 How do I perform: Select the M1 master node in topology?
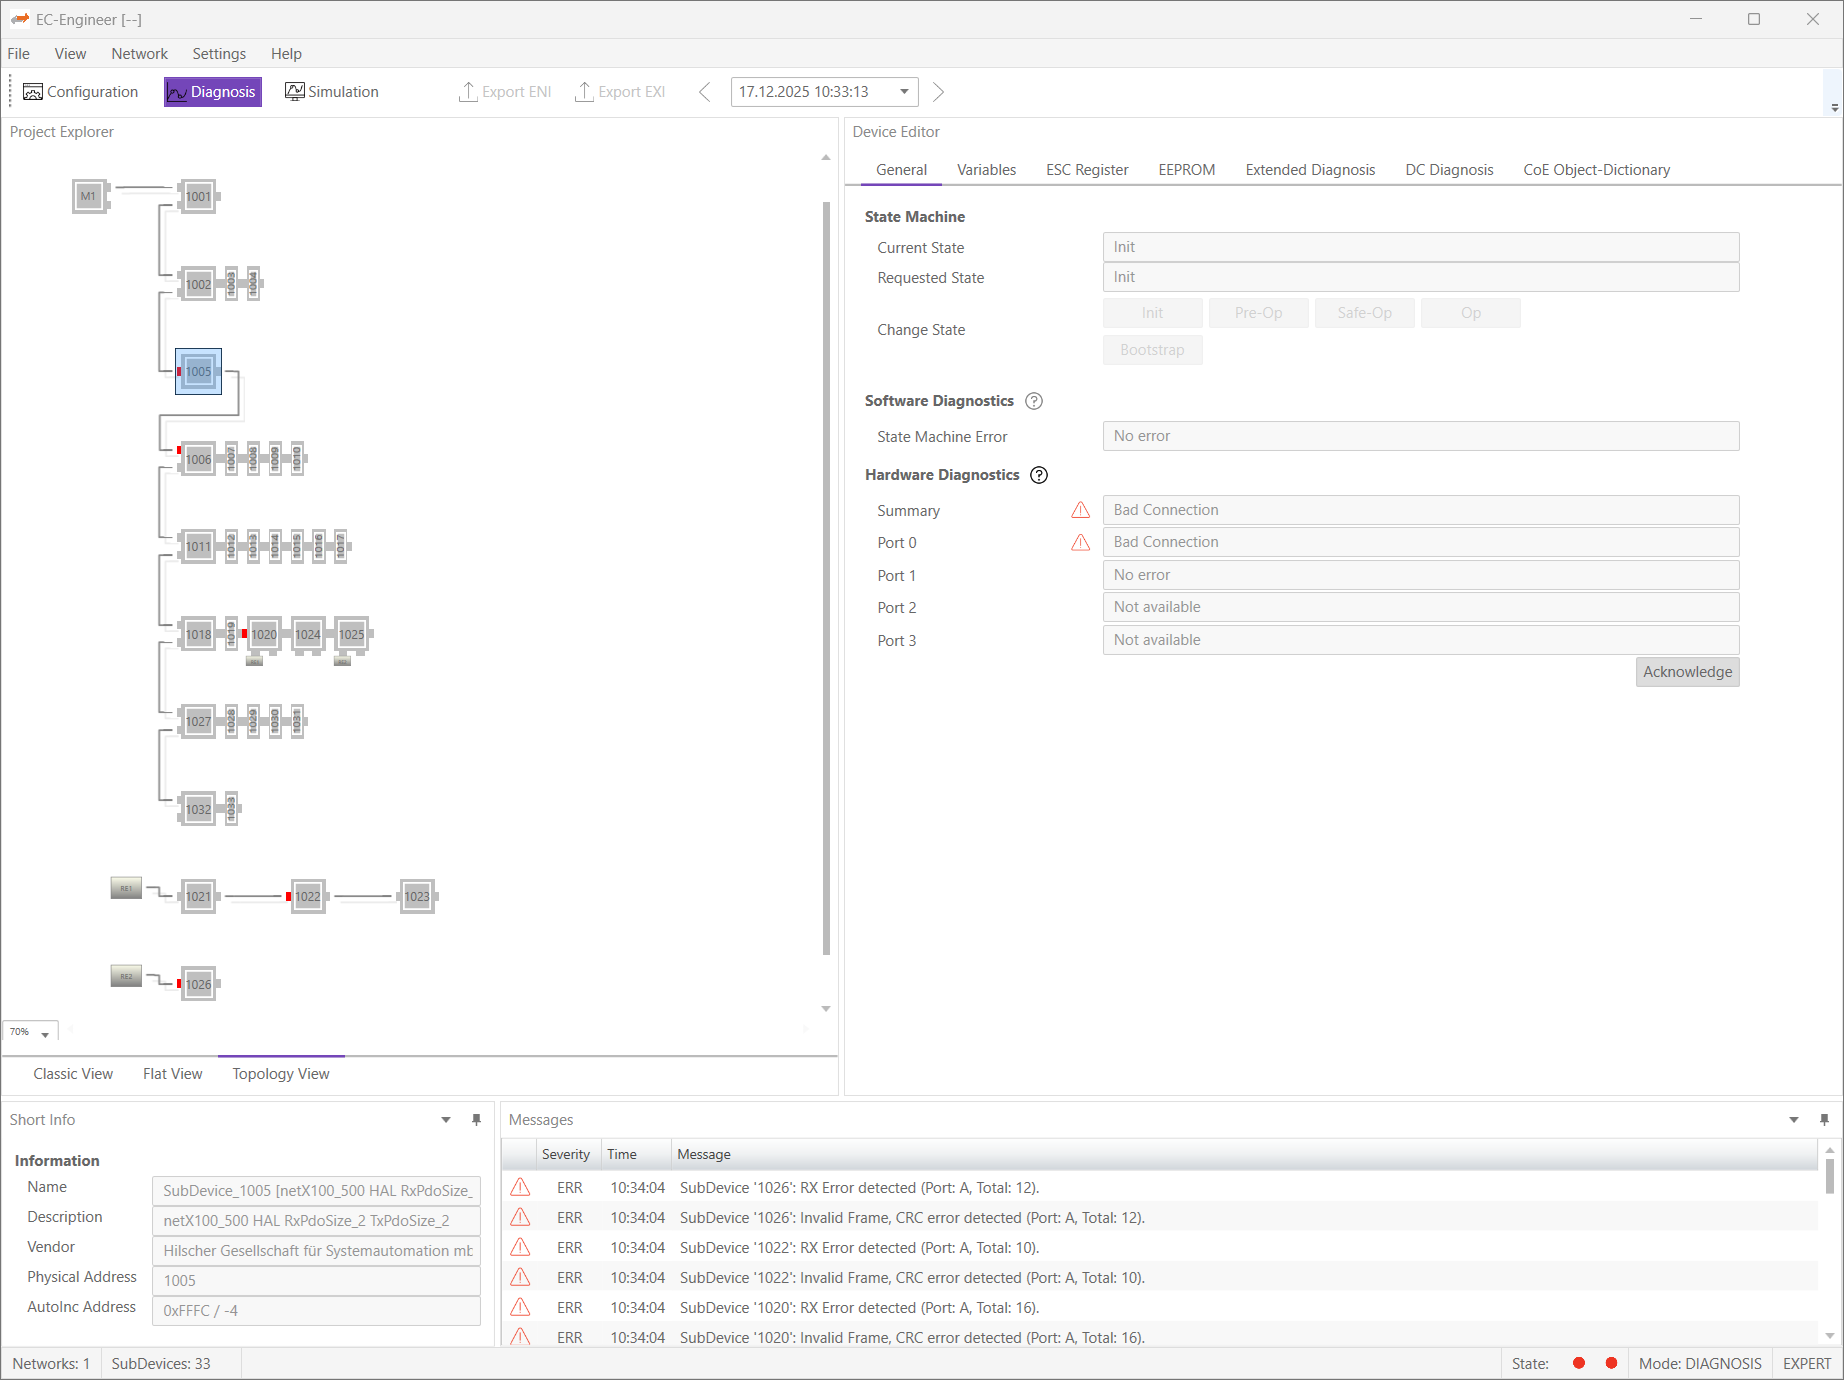pos(89,196)
